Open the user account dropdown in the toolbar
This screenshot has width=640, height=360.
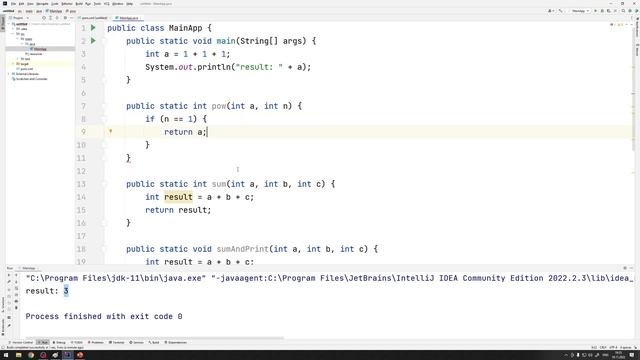[551, 11]
